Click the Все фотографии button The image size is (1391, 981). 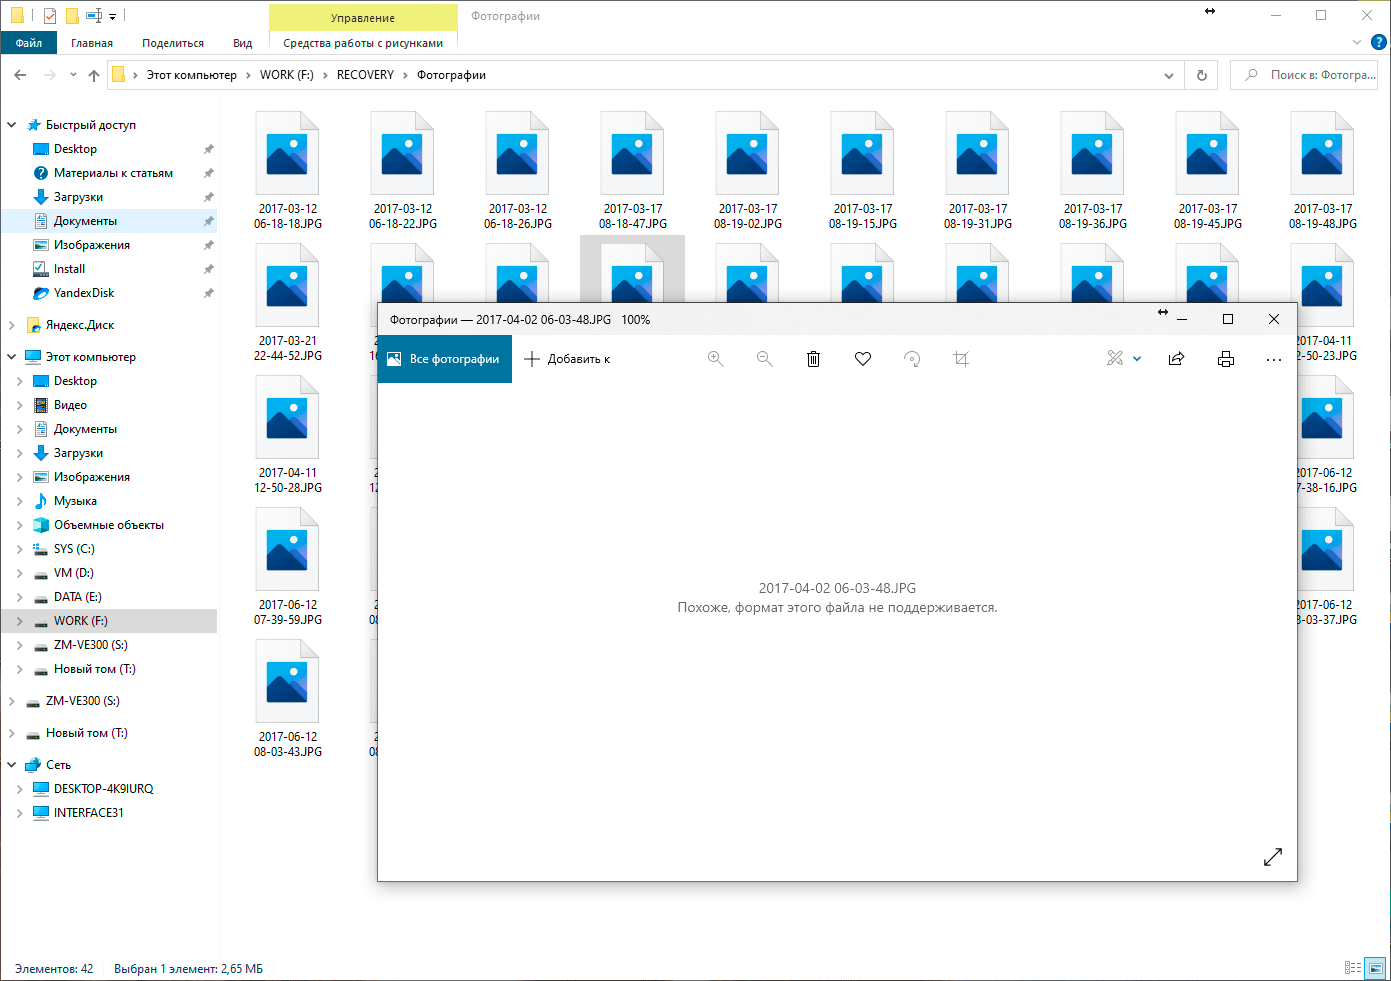point(445,359)
